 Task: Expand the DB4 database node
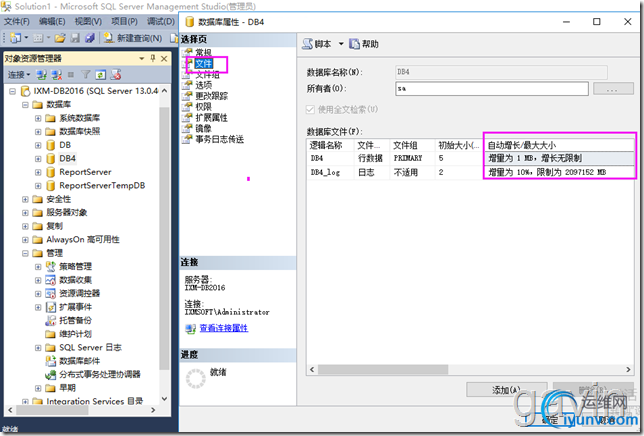click(38, 159)
